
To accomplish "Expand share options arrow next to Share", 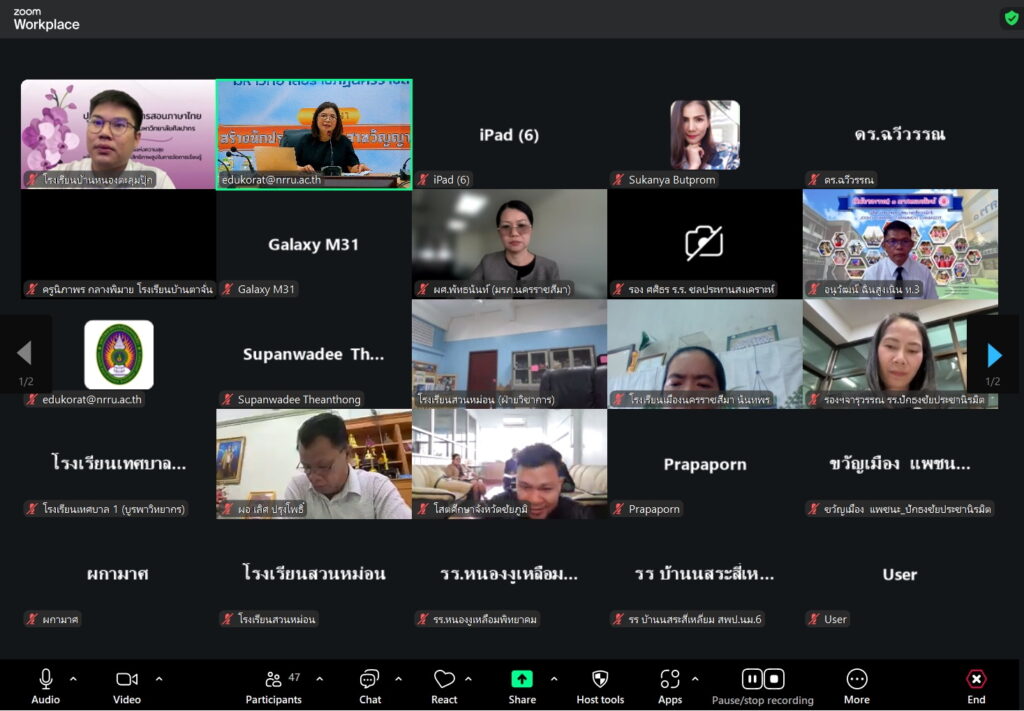I will point(554,679).
